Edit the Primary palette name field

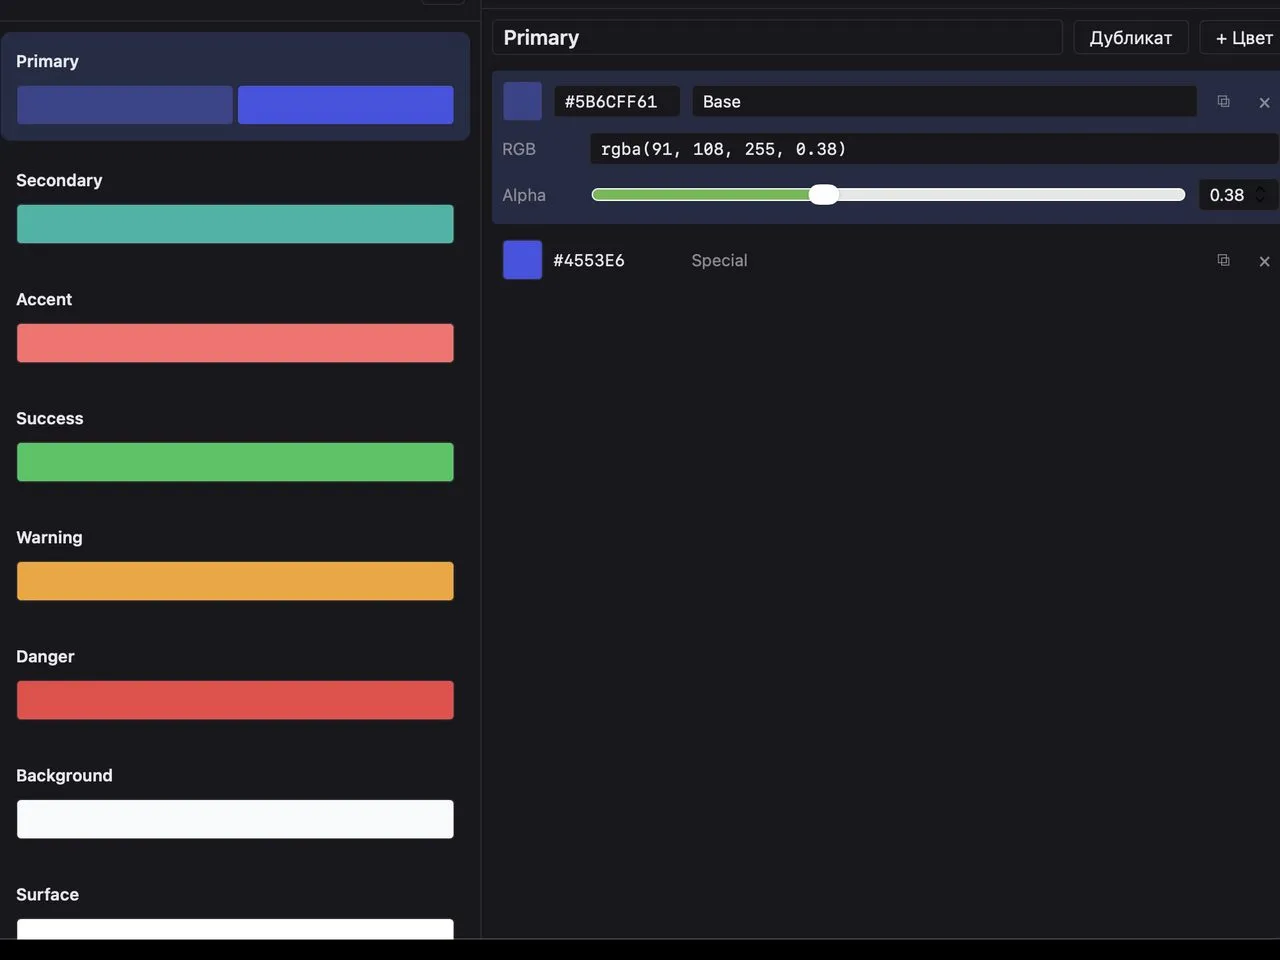(777, 38)
